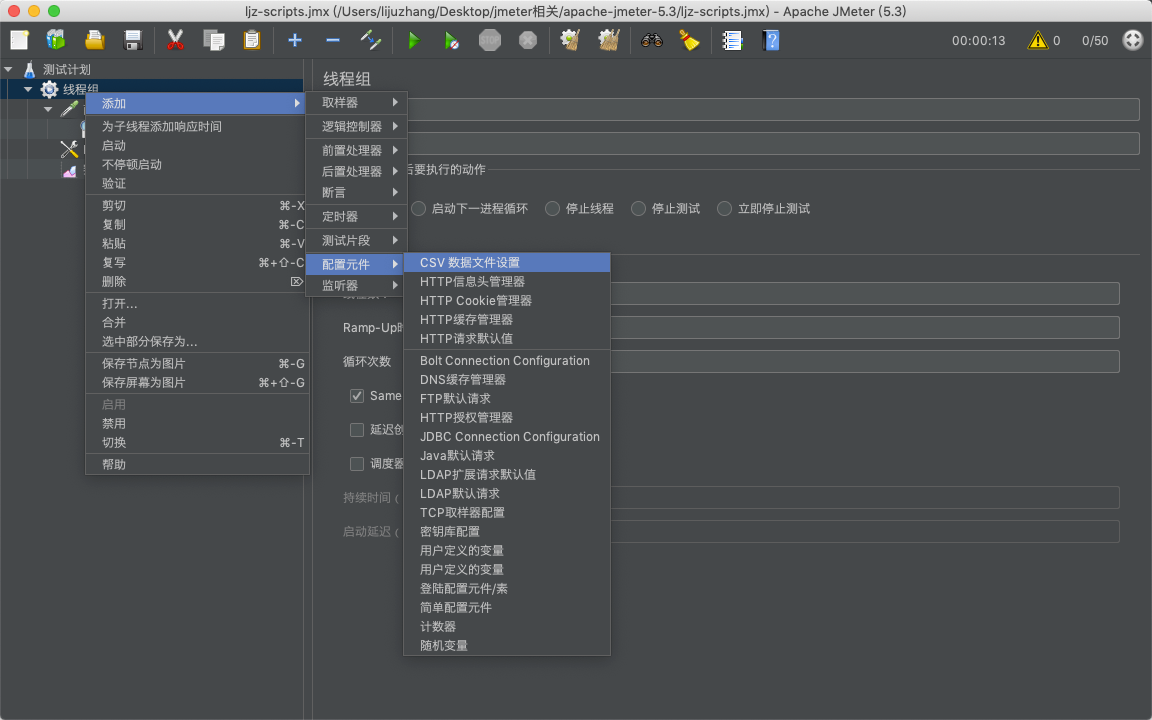Click the Reset Search broom icon
Screen dimensions: 1152x720
tap(689, 40)
